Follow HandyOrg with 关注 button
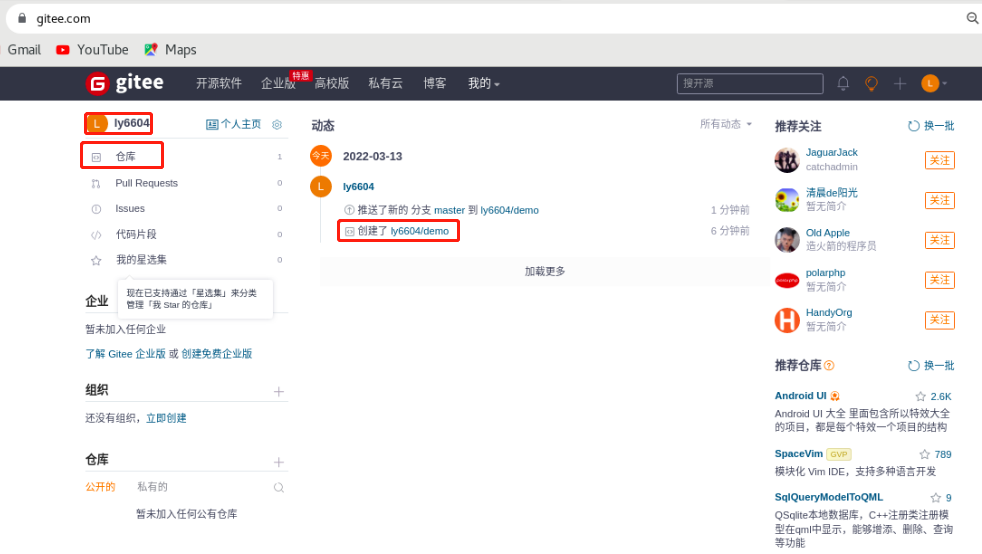982x554 pixels. click(x=939, y=320)
